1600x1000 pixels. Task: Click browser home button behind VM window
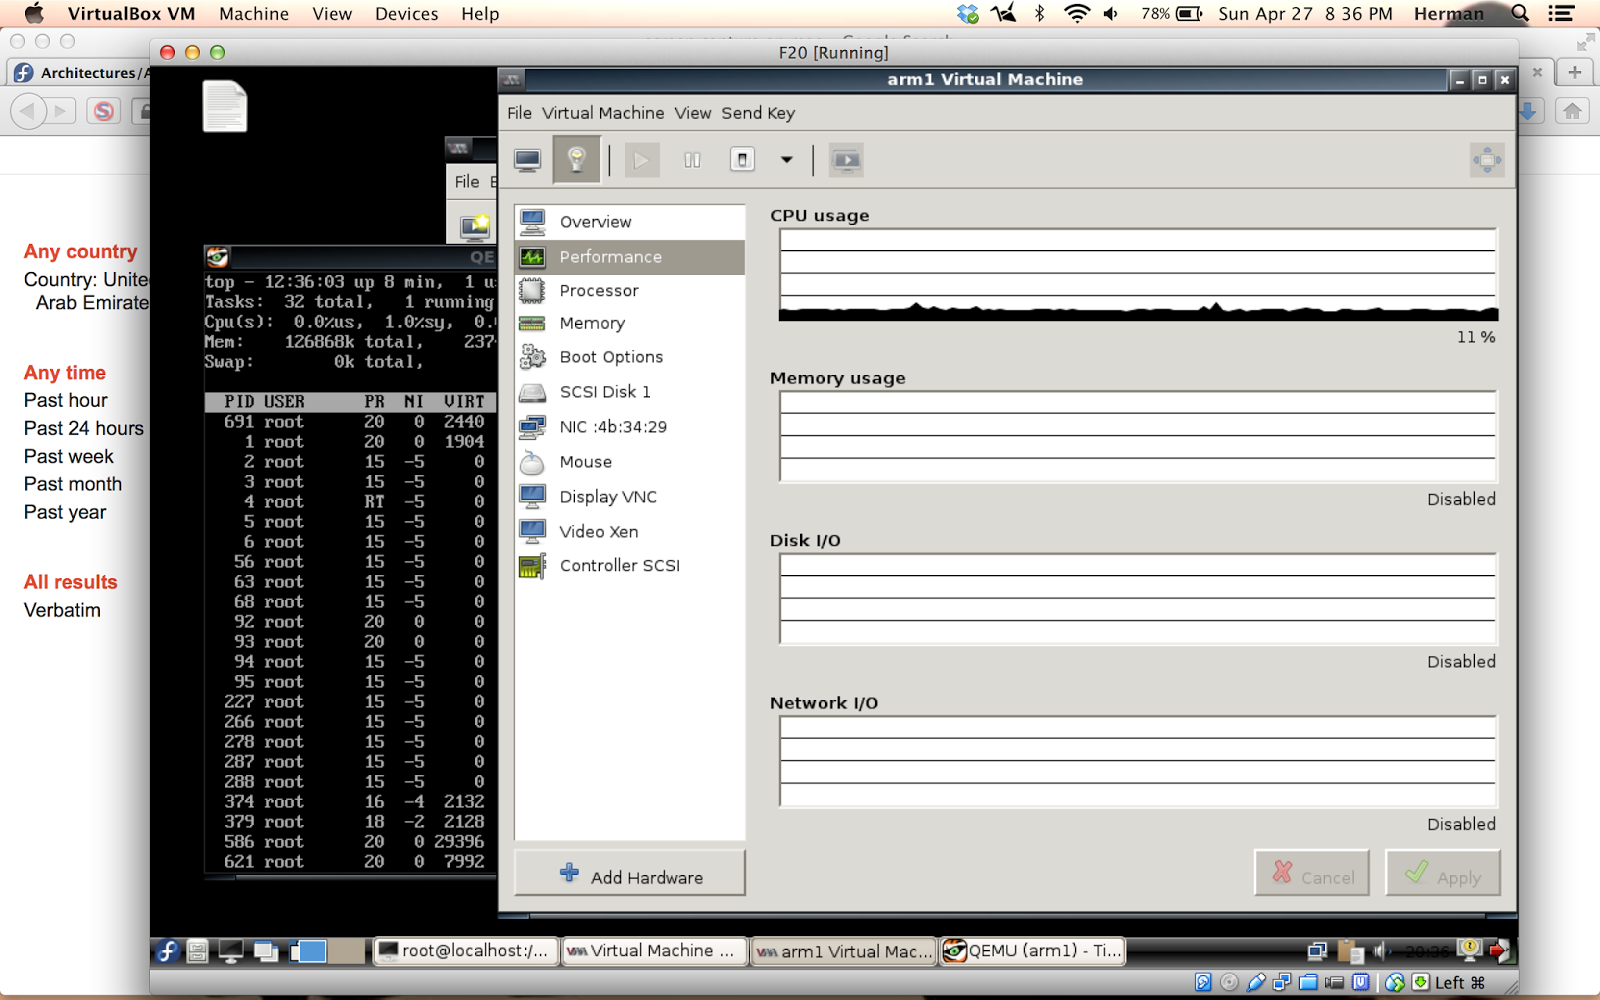(1573, 111)
